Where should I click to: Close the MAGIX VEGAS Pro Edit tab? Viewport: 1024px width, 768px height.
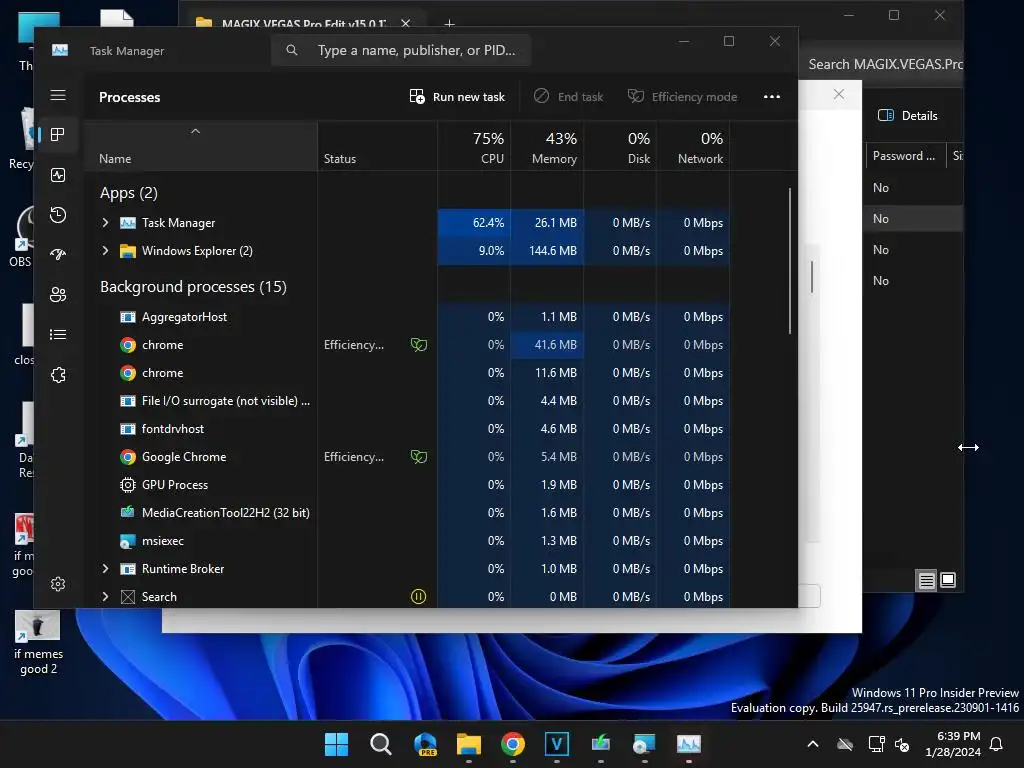(406, 24)
